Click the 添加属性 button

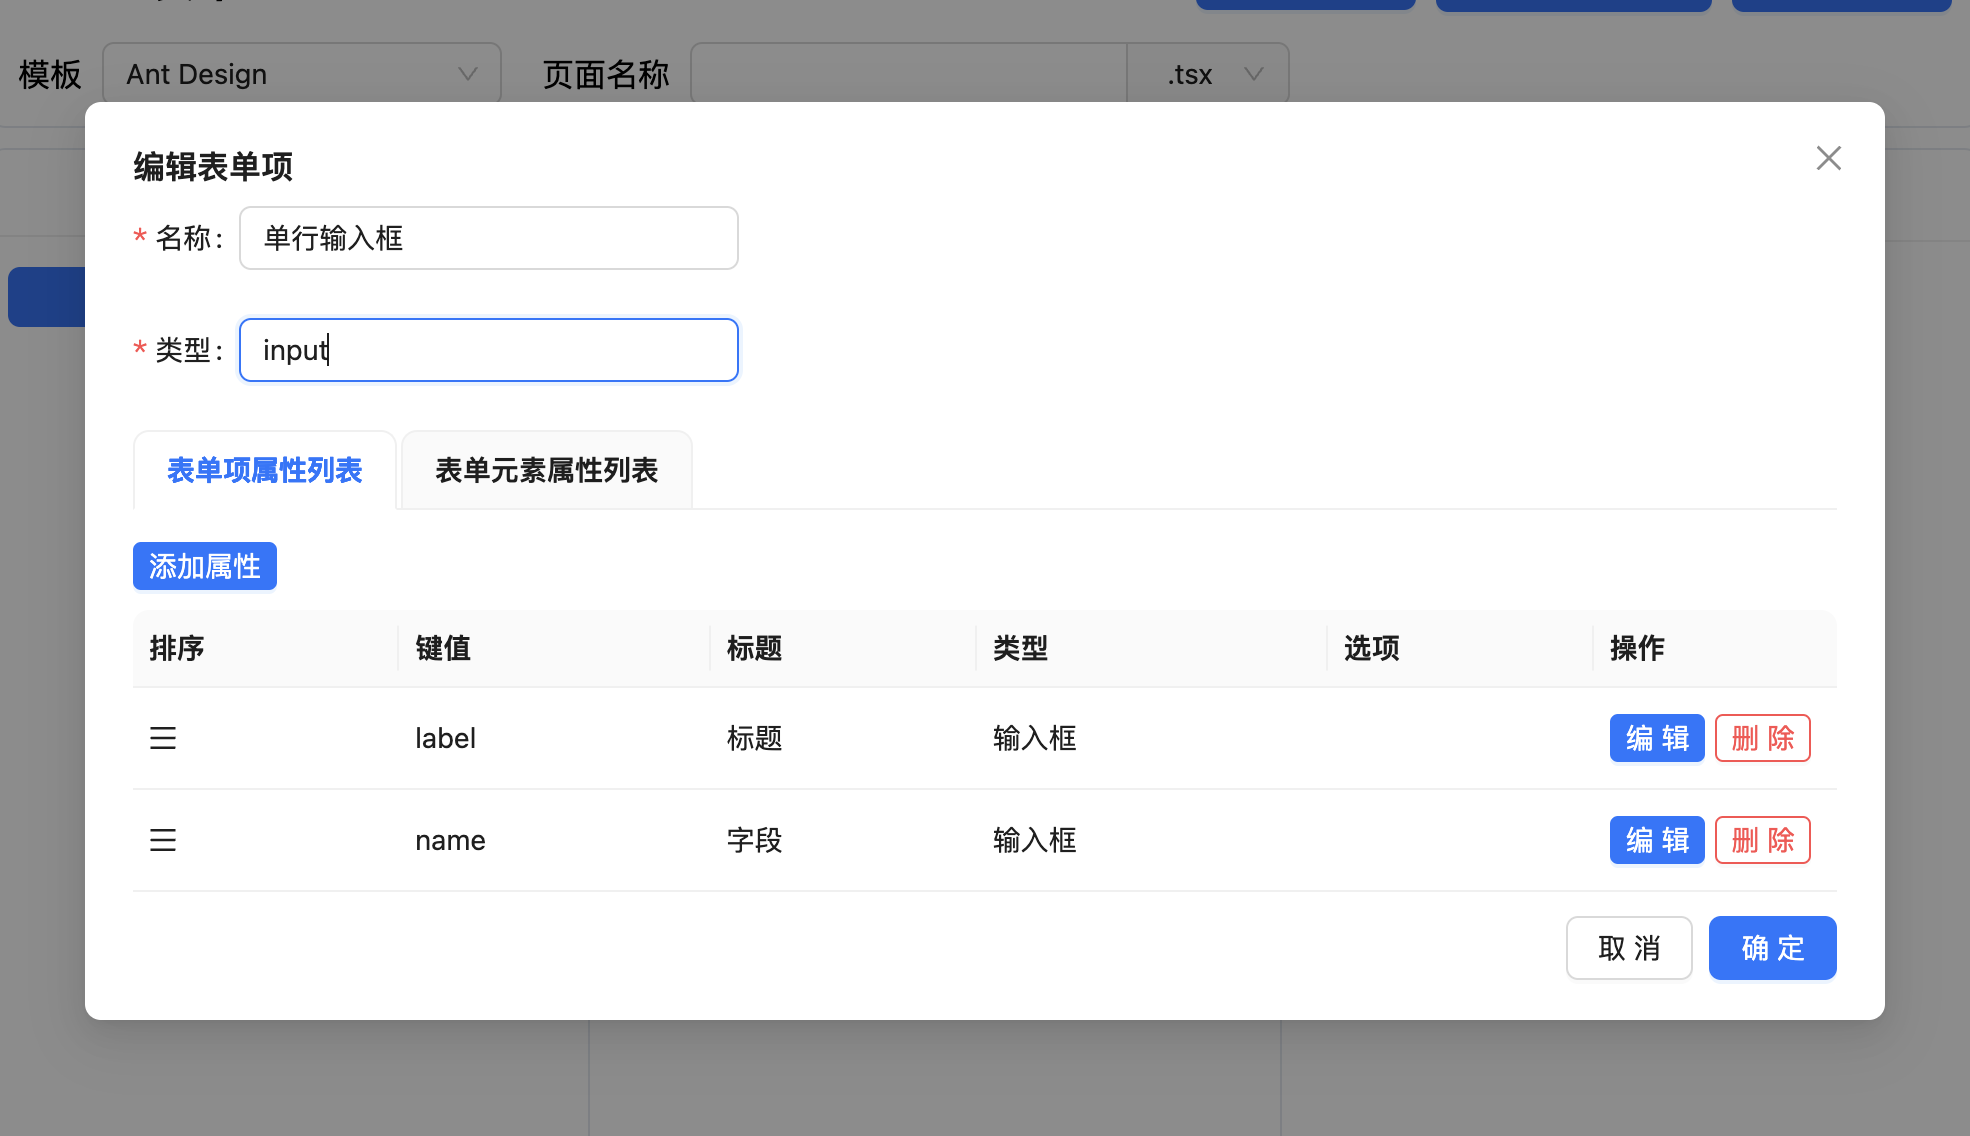[x=204, y=566]
